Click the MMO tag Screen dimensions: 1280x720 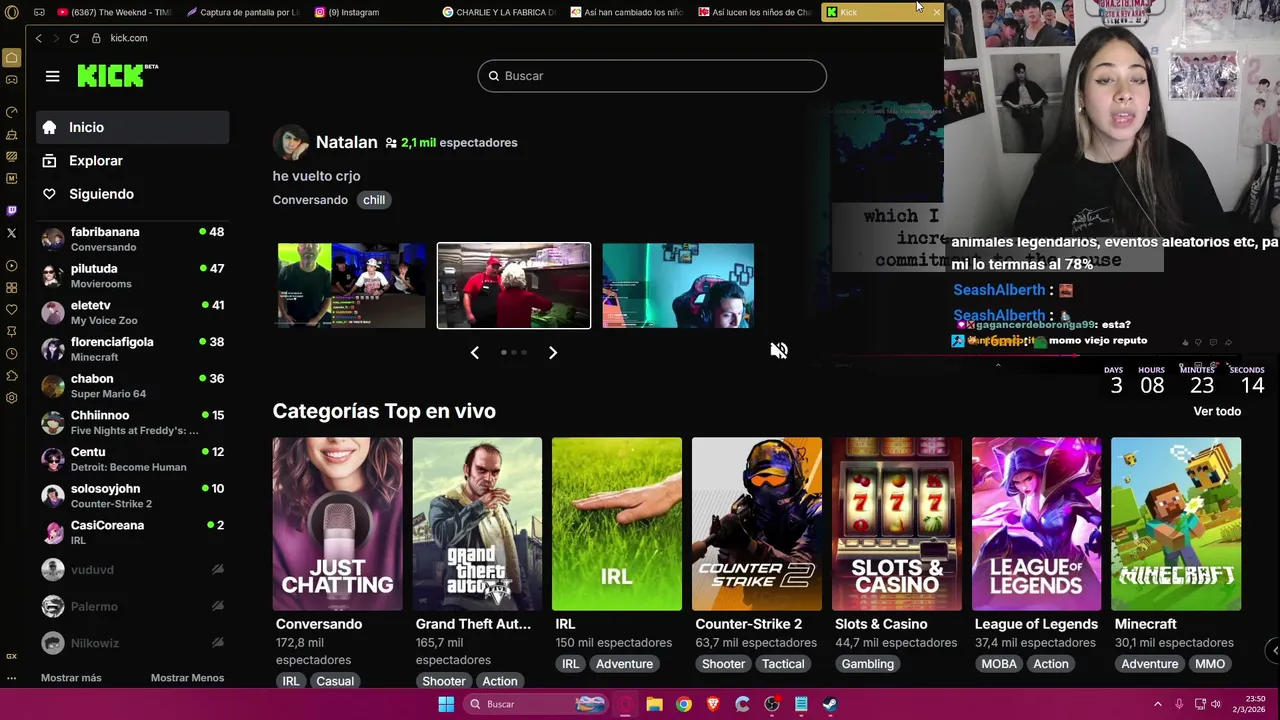point(1209,664)
